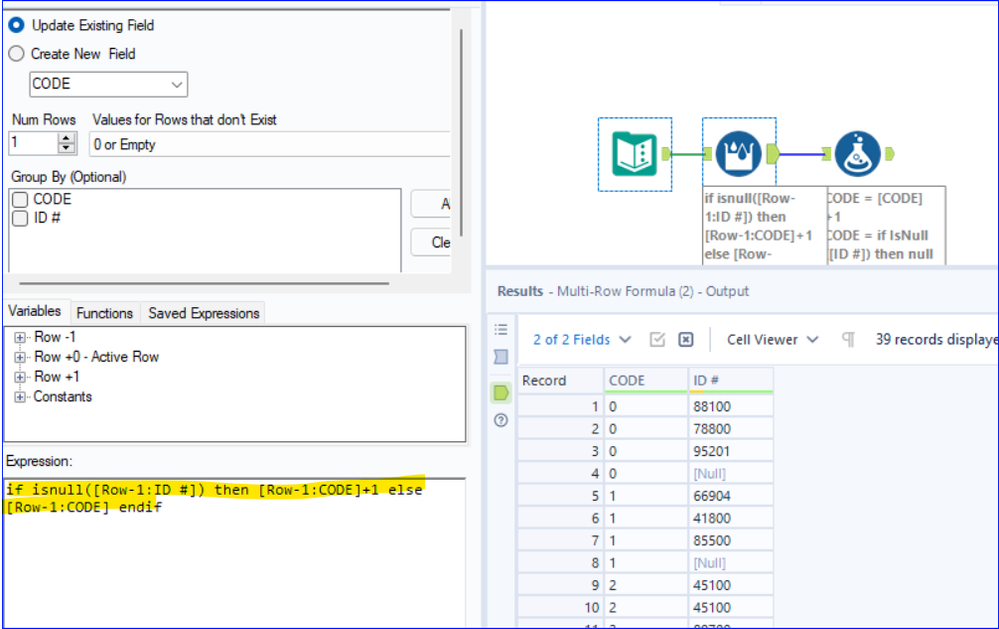Image resolution: width=999 pixels, height=629 pixels.
Task: Select cell with ID 66904
Action: click(x=731, y=496)
